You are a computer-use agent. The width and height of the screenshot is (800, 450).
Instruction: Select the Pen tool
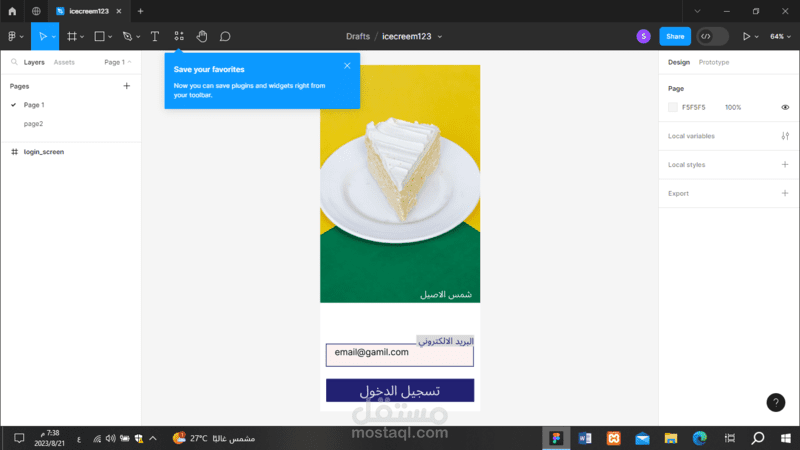tap(127, 36)
